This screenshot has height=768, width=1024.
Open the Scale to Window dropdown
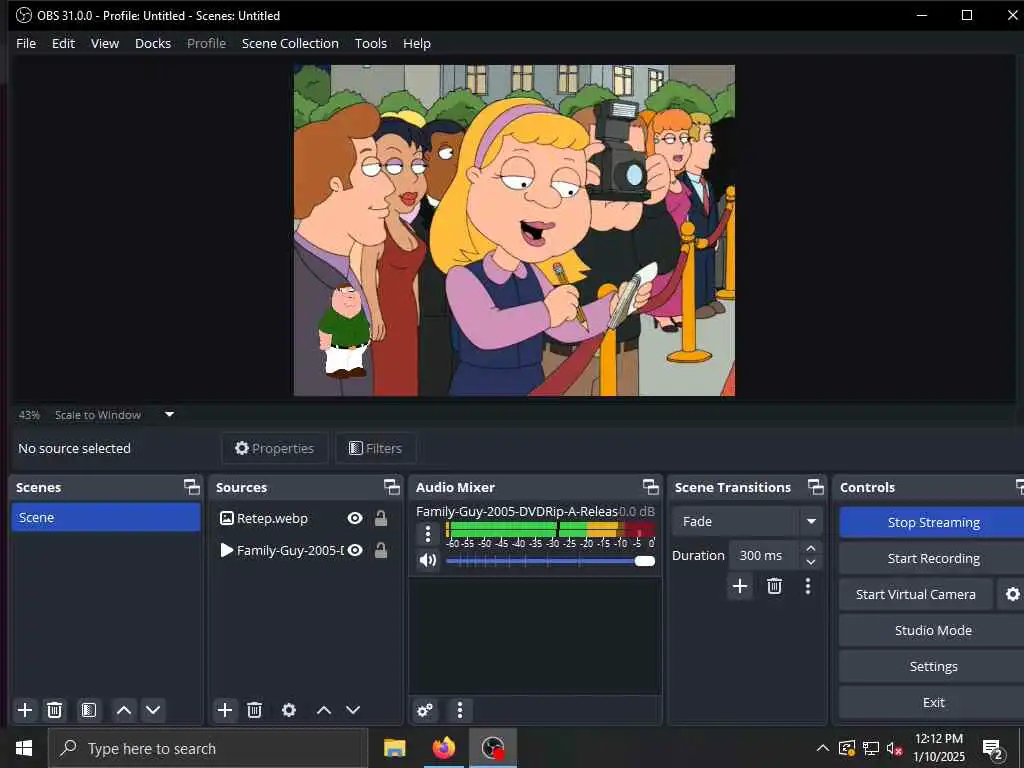point(169,415)
